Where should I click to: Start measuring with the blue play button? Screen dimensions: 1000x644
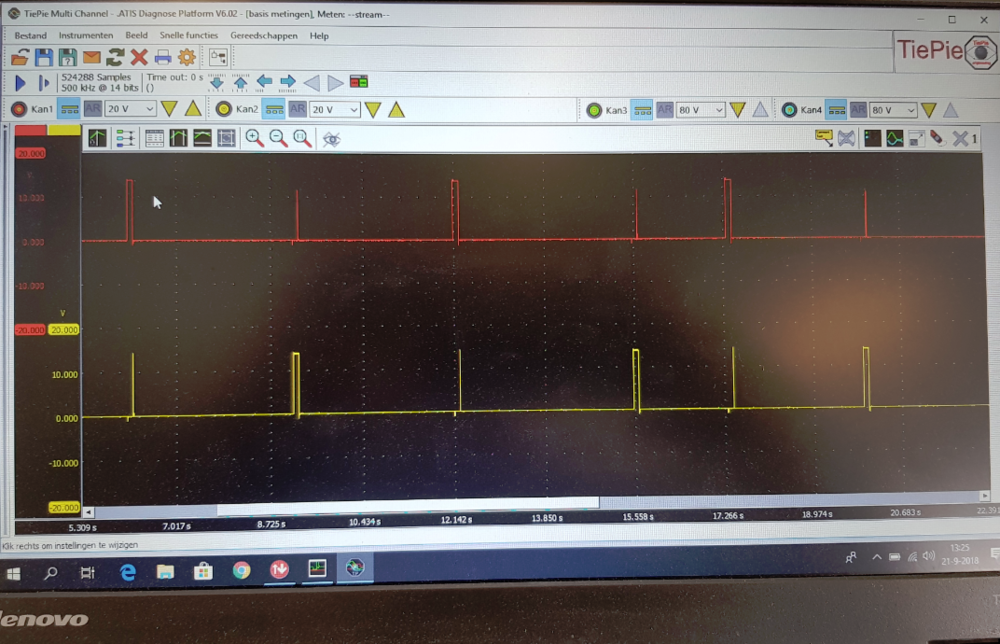click(x=20, y=83)
